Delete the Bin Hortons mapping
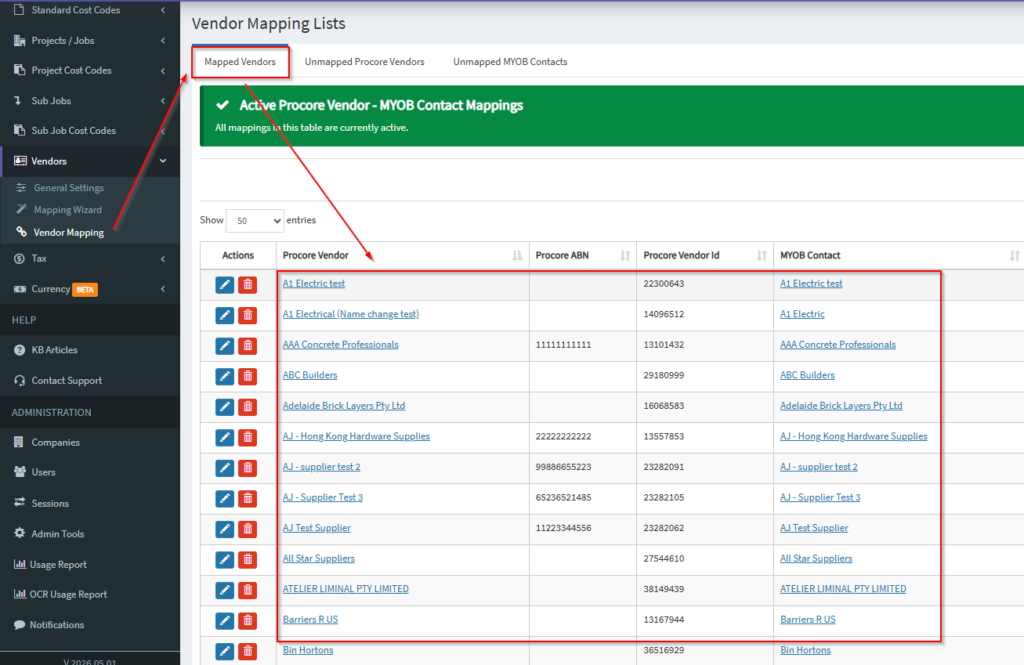The height and width of the screenshot is (665, 1024). (248, 651)
